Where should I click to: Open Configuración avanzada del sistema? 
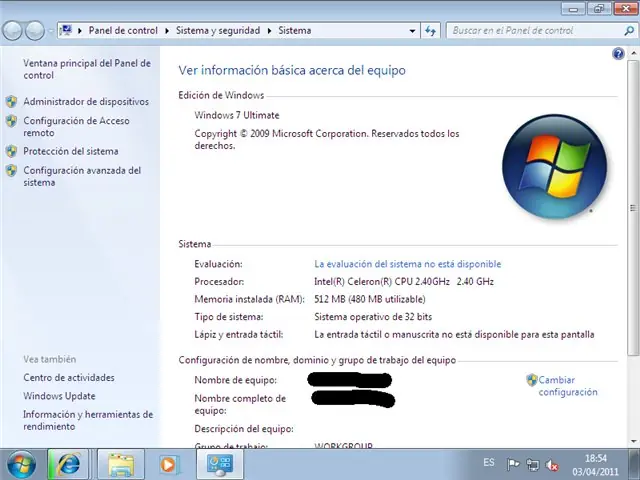(x=82, y=176)
